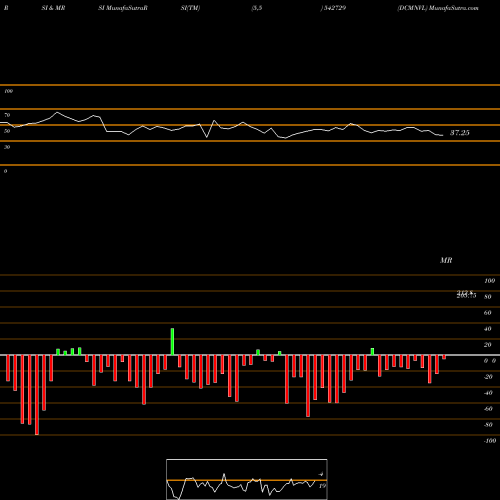
Task: Click the -100 label on MR axis
Action: [x=490, y=441]
